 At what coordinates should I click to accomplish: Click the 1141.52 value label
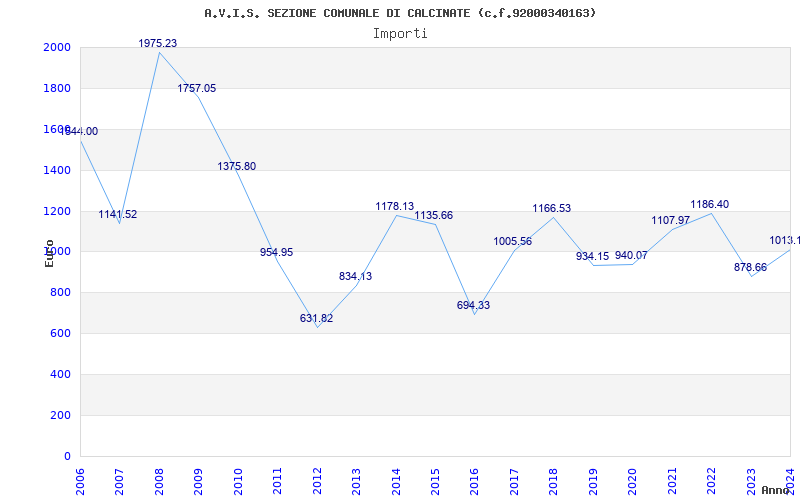[x=118, y=214]
